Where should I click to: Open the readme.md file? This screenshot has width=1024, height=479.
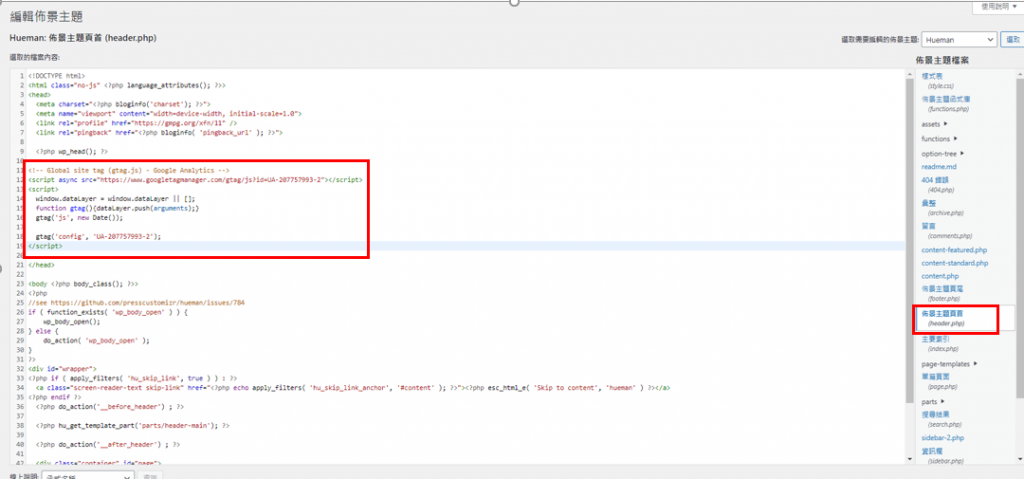pos(939,167)
